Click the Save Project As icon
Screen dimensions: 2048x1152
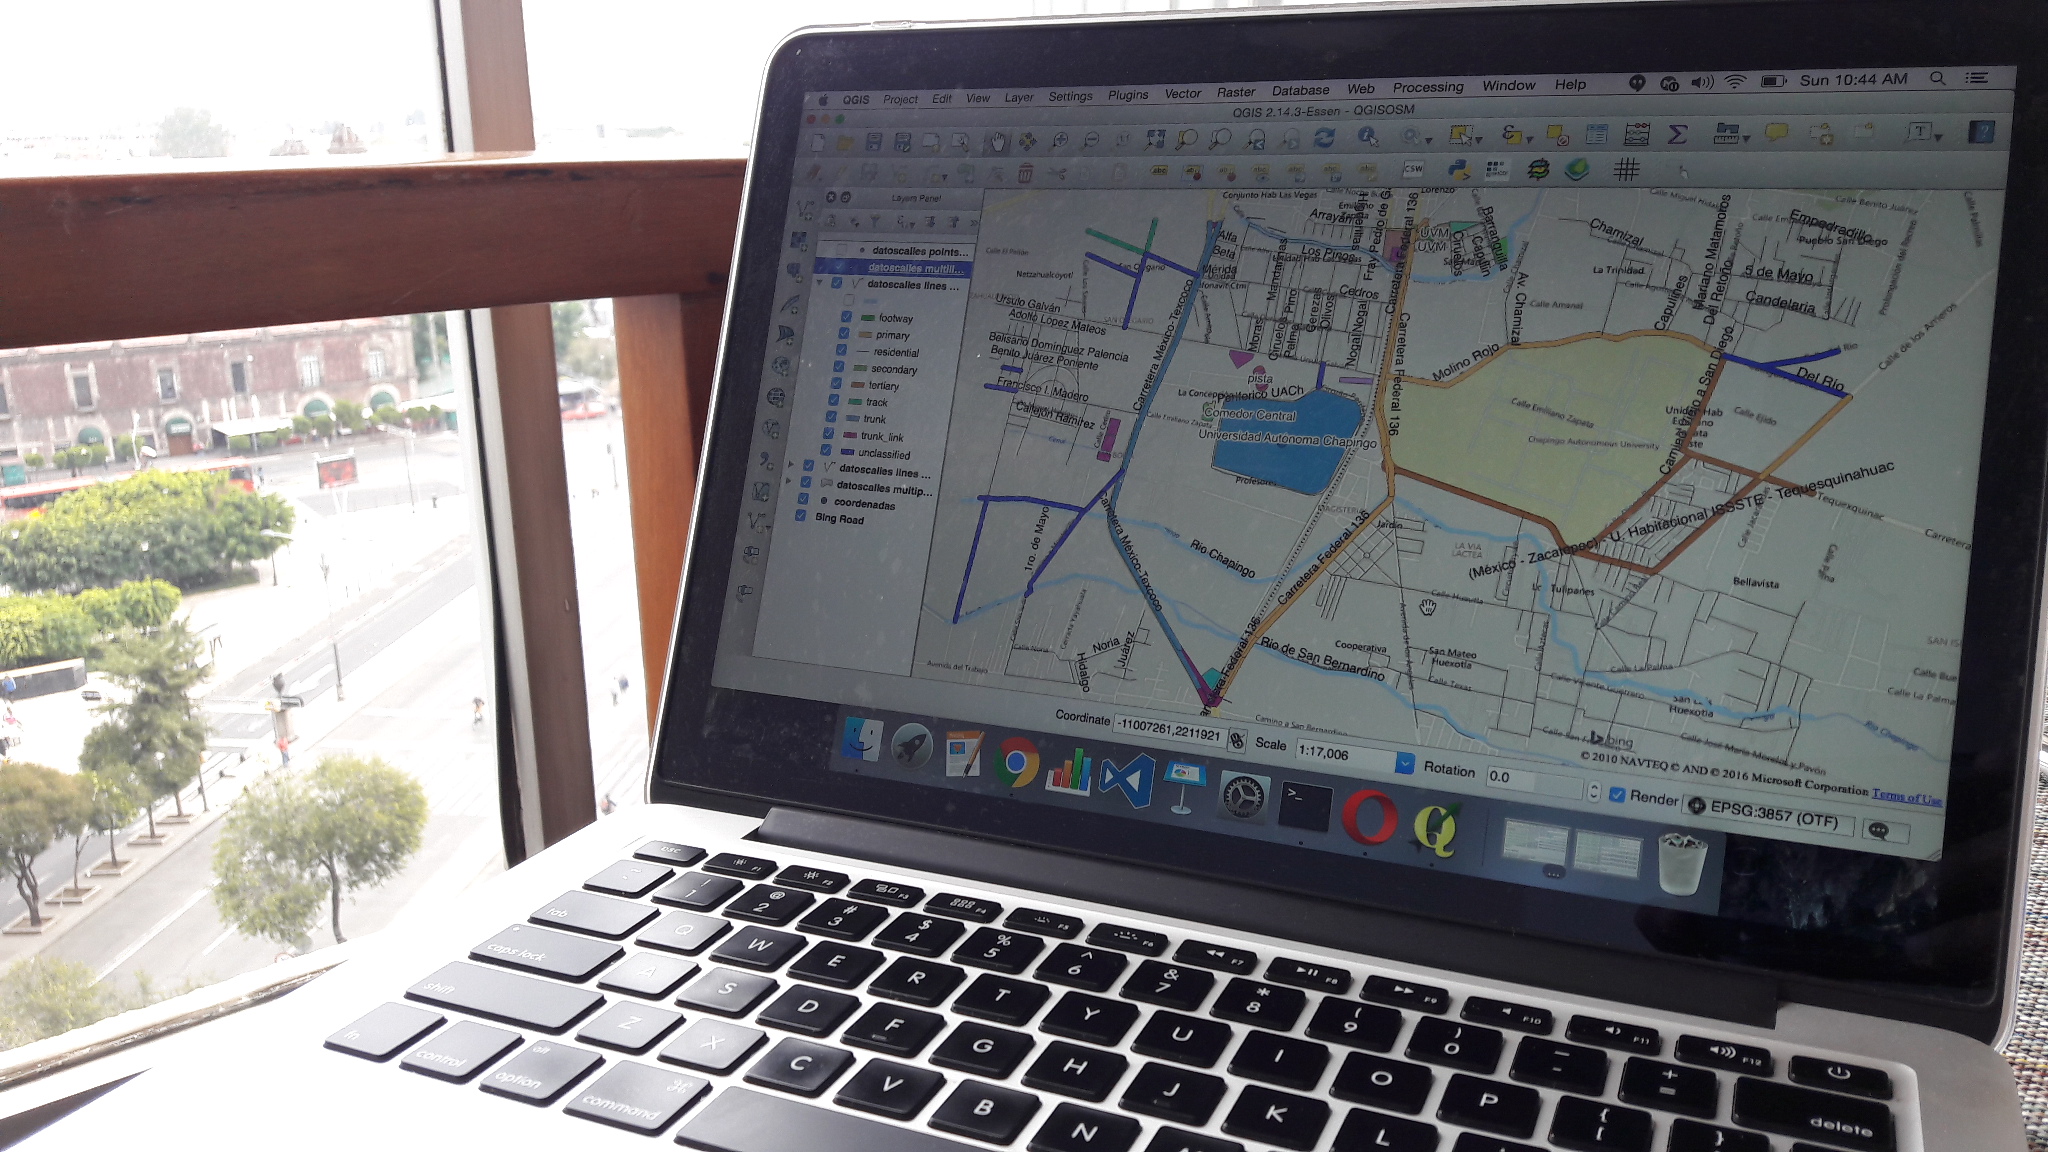[902, 143]
